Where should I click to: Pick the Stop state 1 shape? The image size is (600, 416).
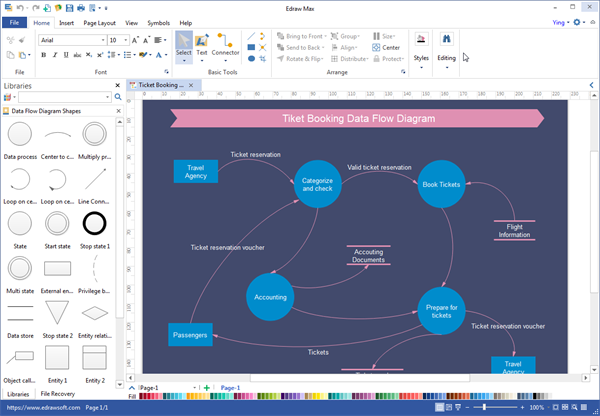coord(94,223)
